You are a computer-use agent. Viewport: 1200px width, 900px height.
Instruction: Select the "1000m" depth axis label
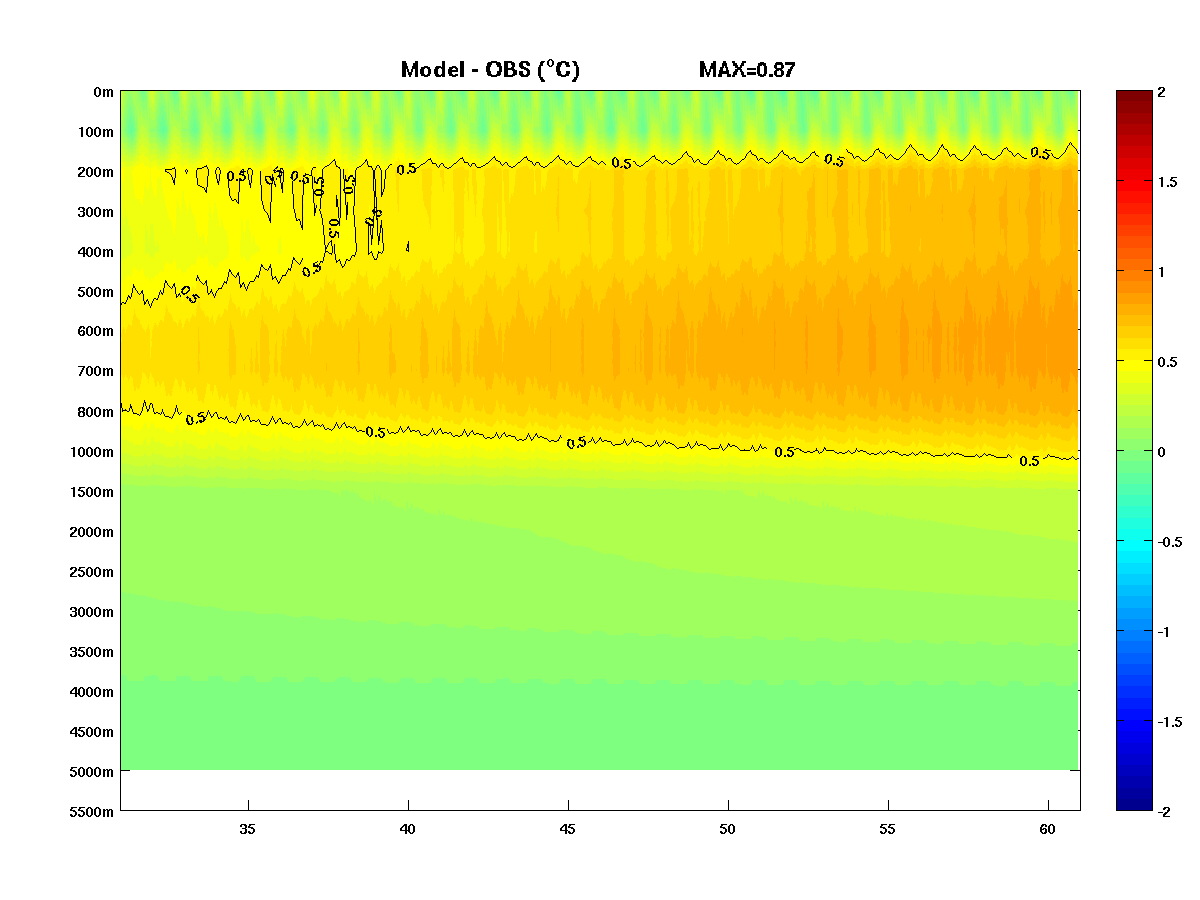pyautogui.click(x=92, y=452)
